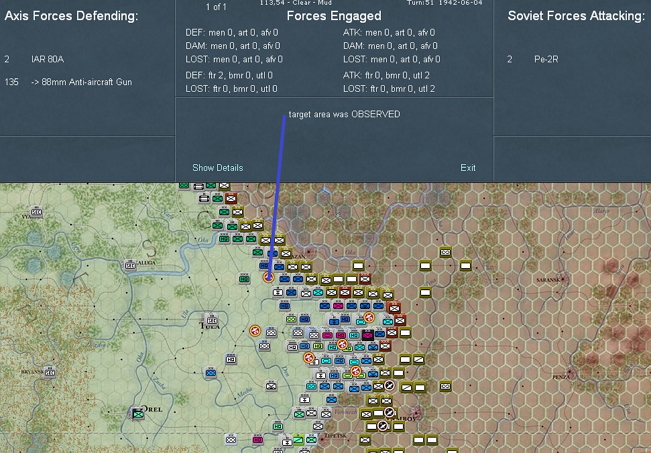Screen dimensions: 651x453
Task: Select the green-flagged unit counter at Orel
Action: coord(138,414)
